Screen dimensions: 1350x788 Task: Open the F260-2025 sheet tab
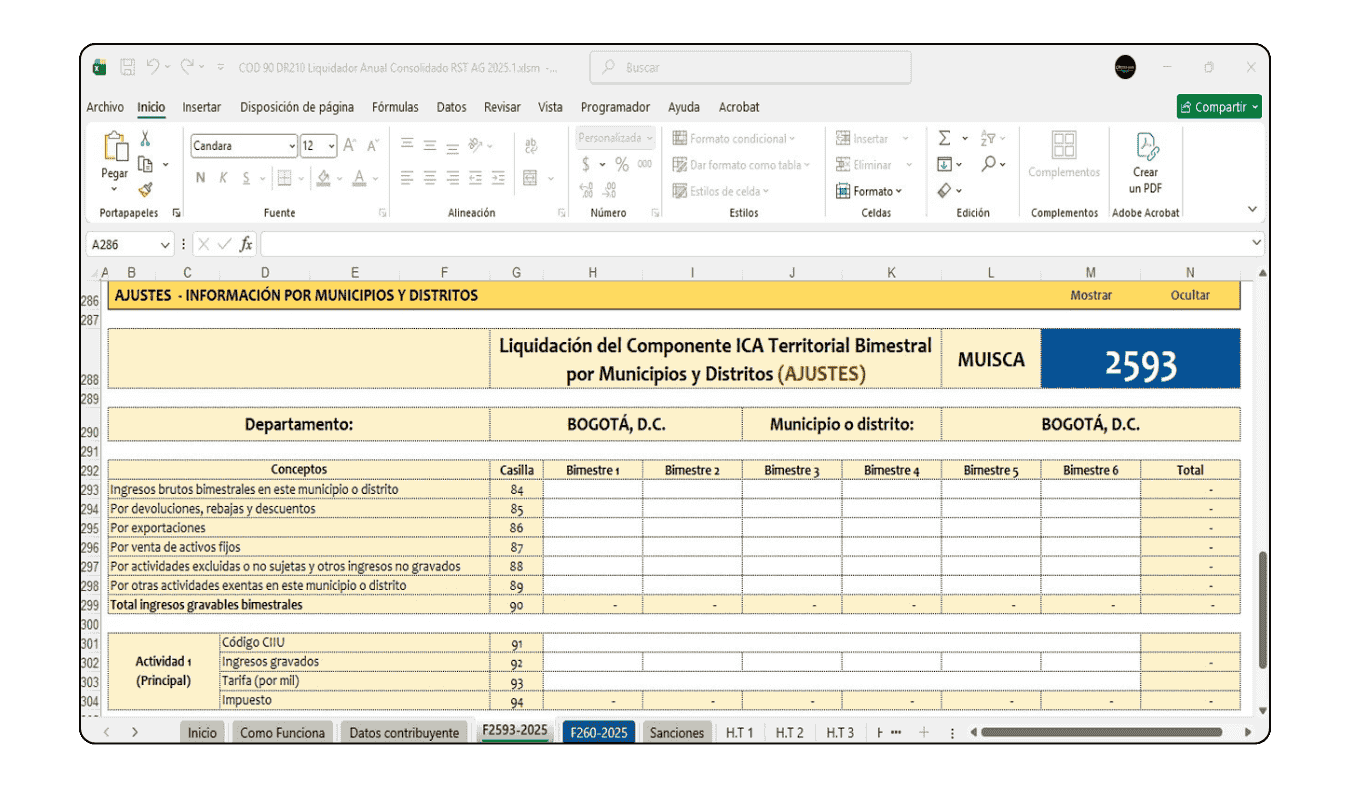tap(598, 732)
